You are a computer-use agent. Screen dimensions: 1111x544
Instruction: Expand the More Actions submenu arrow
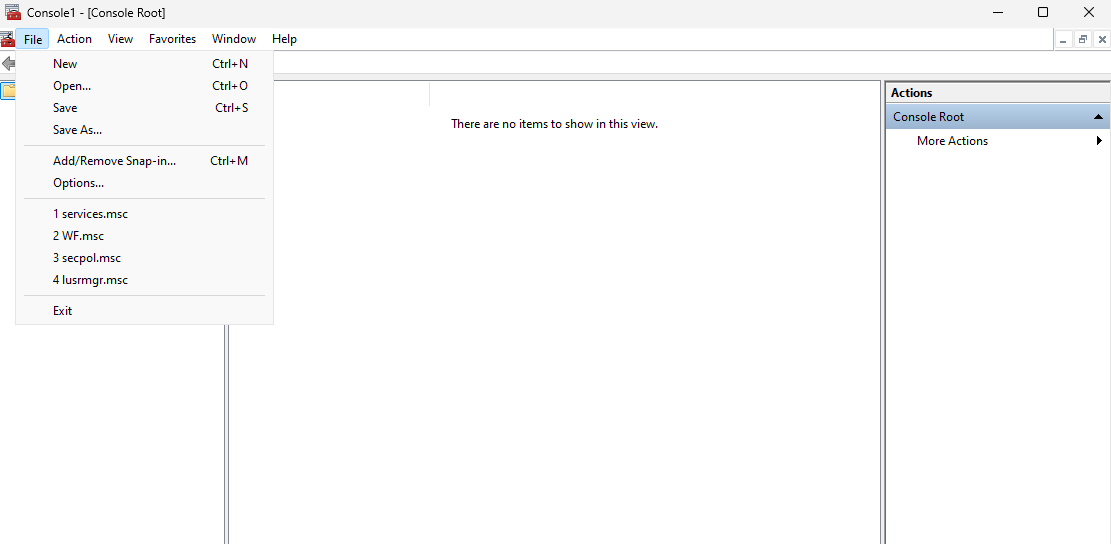1099,141
